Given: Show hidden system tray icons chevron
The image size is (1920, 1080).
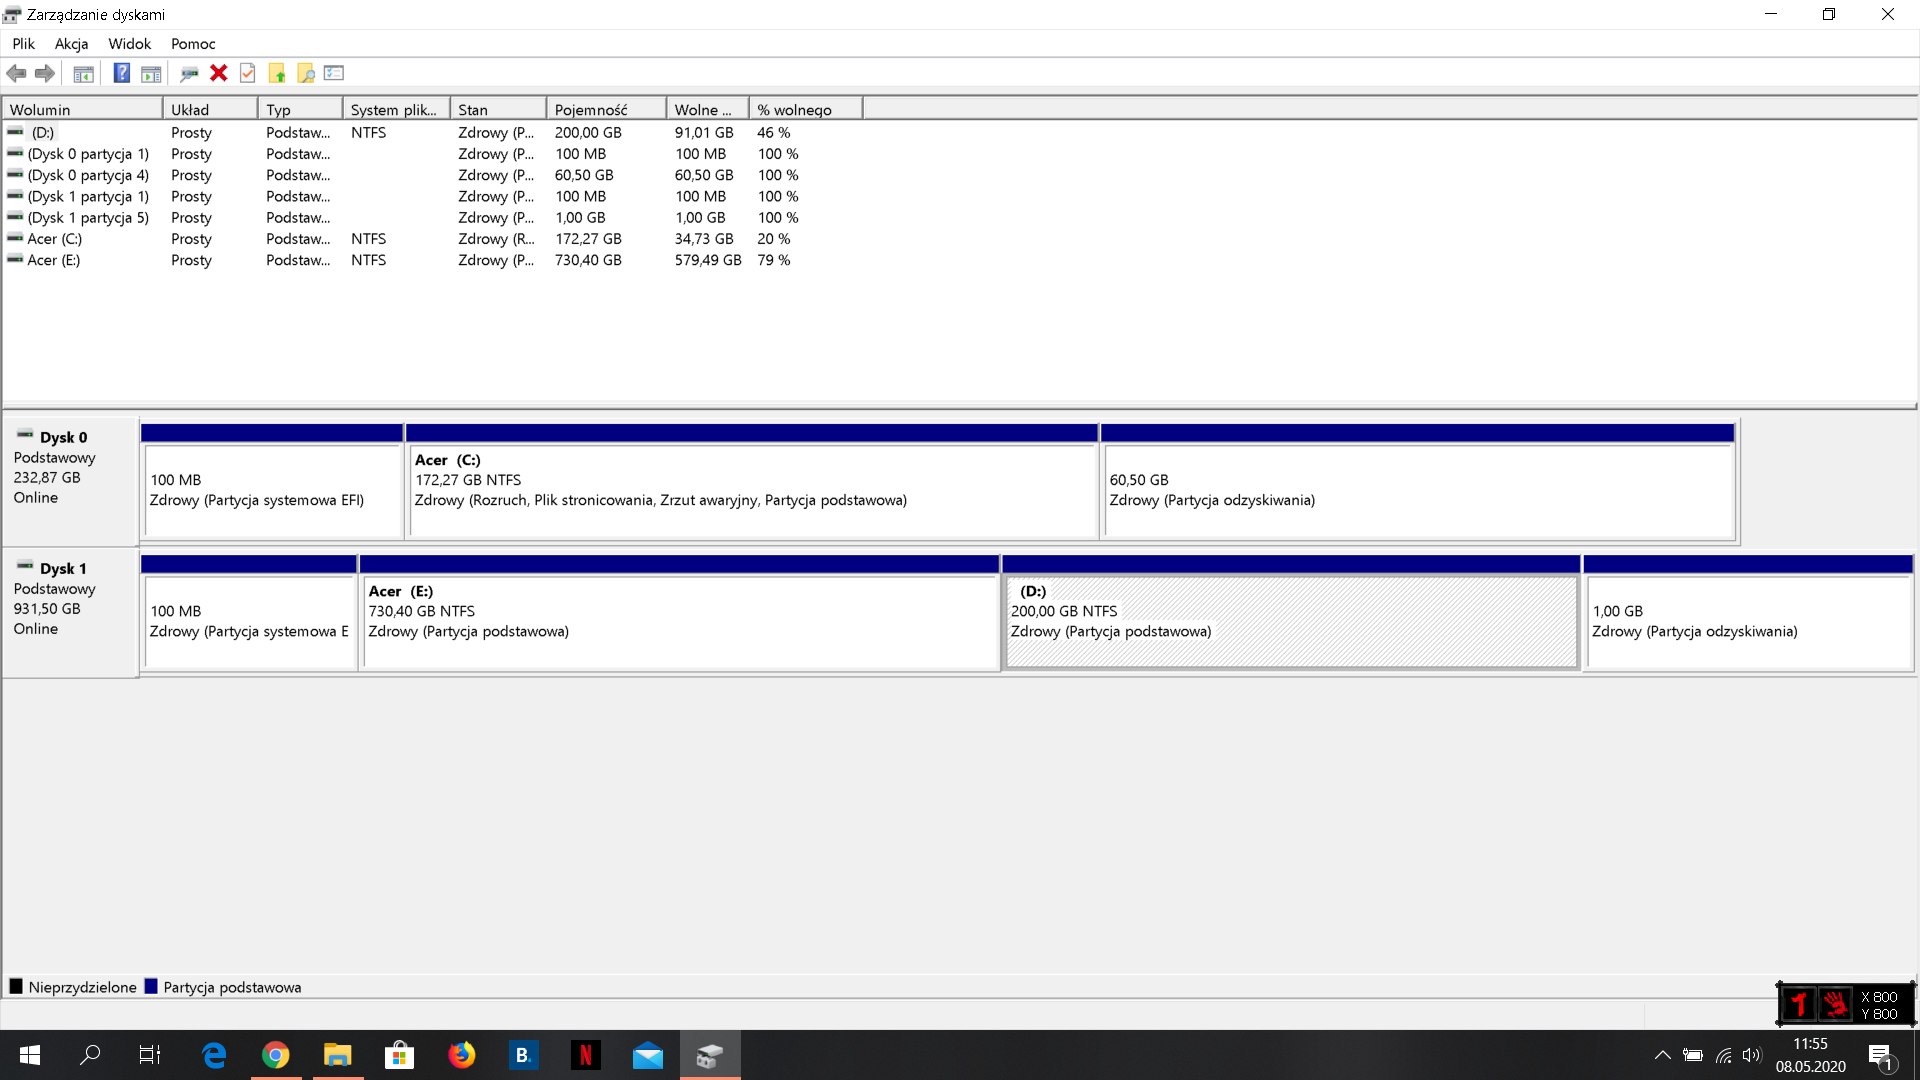Looking at the screenshot, I should tap(1662, 1055).
